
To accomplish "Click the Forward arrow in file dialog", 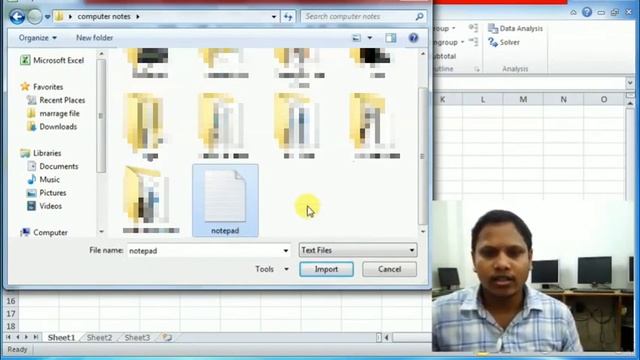I will coord(35,17).
